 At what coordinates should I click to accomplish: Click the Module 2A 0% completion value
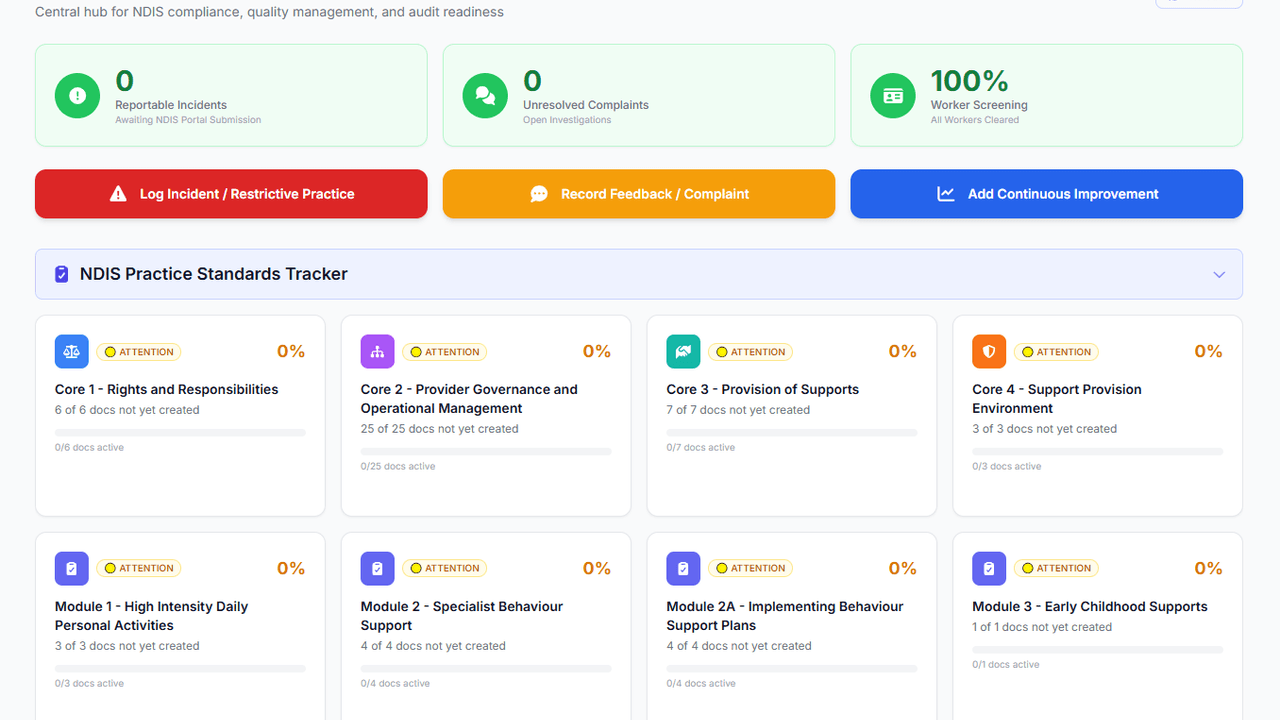click(903, 569)
